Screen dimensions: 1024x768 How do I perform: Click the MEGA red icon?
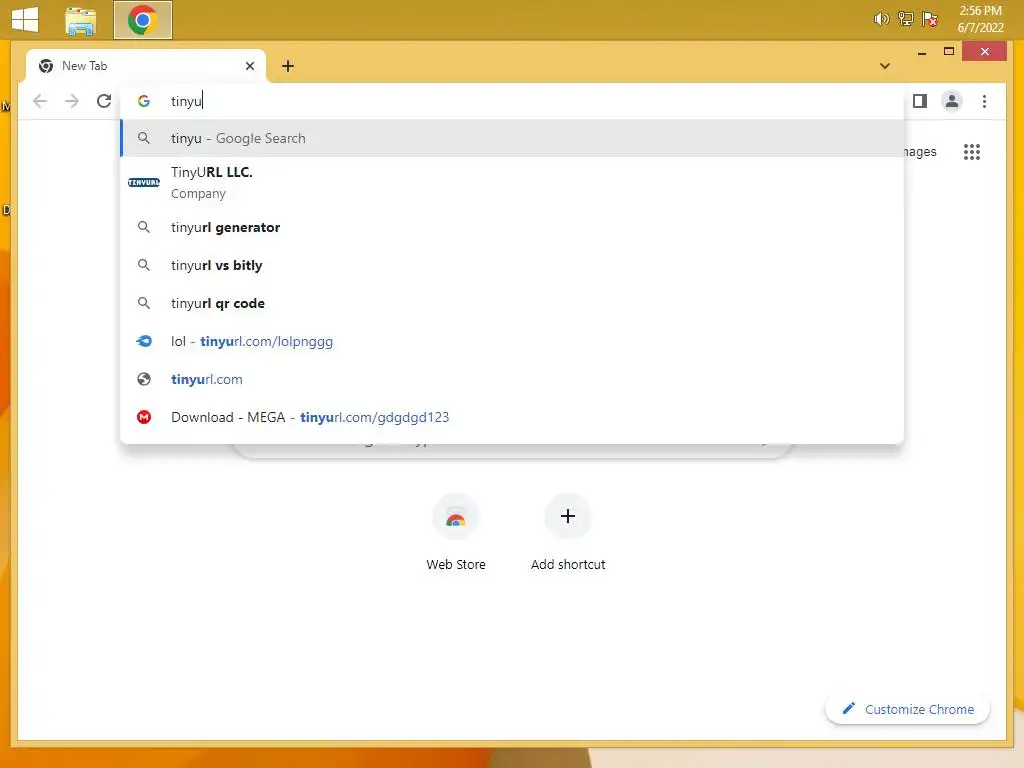click(144, 417)
